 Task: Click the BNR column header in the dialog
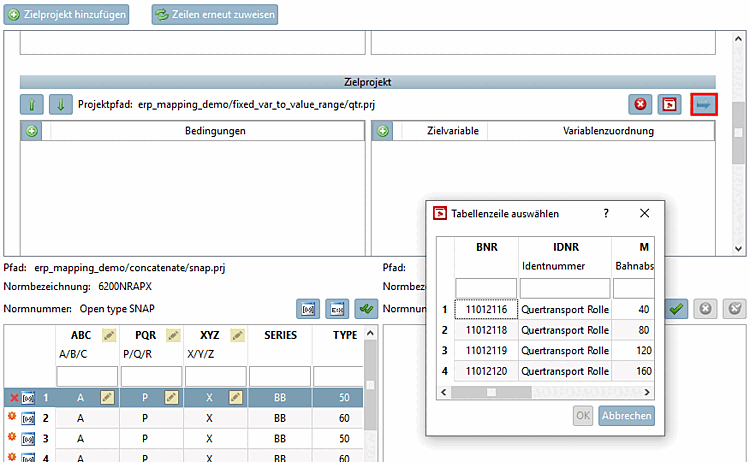tap(486, 247)
